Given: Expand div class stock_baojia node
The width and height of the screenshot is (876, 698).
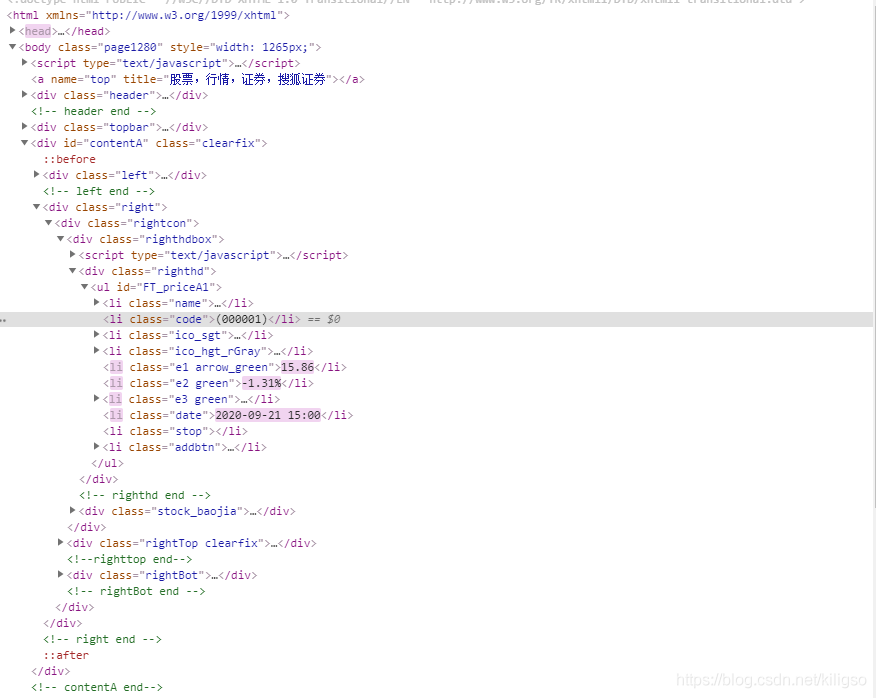Looking at the screenshot, I should point(73,511).
